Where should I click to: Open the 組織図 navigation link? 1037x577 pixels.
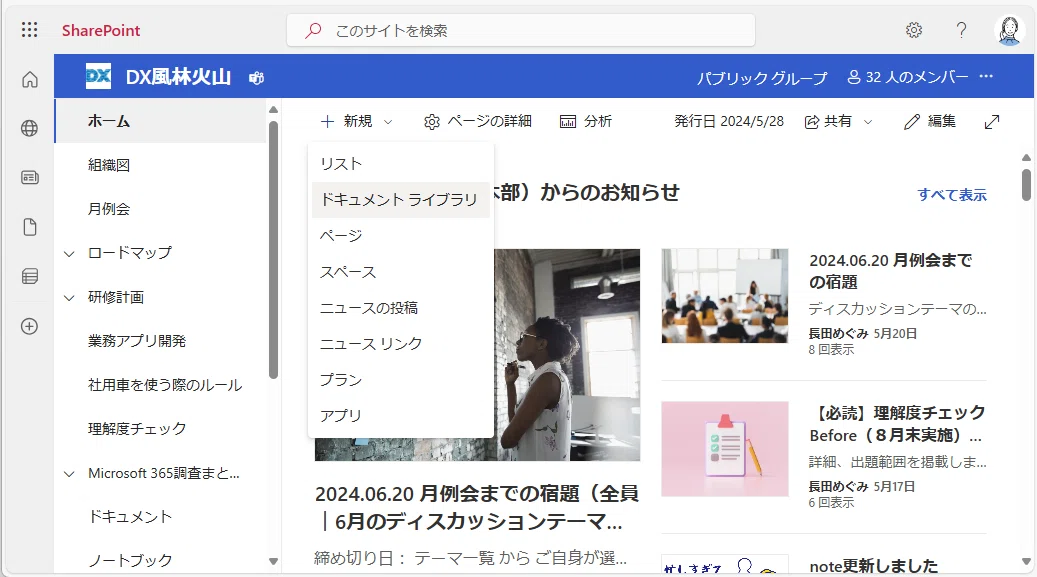[109, 165]
